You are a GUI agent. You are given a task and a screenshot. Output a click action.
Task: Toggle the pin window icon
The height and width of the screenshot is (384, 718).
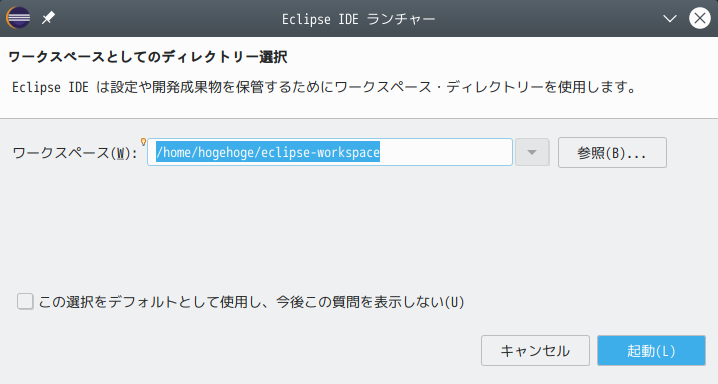(48, 18)
